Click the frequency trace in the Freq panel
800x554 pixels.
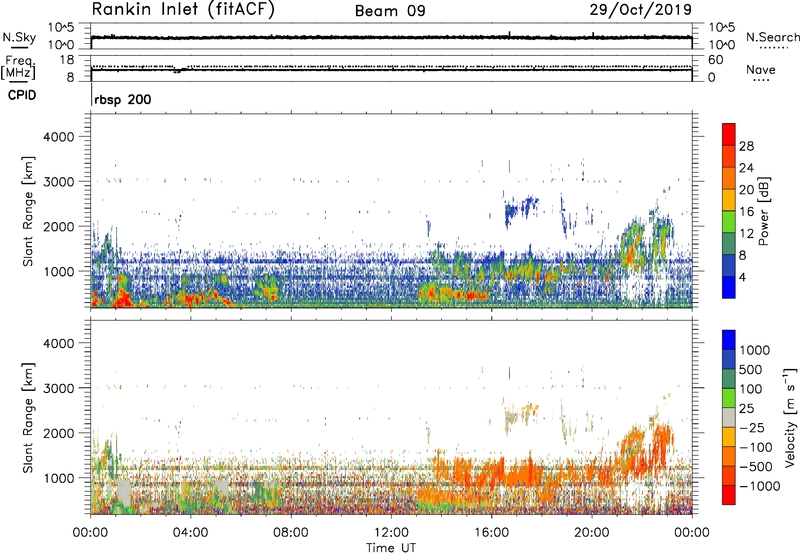pos(391,69)
